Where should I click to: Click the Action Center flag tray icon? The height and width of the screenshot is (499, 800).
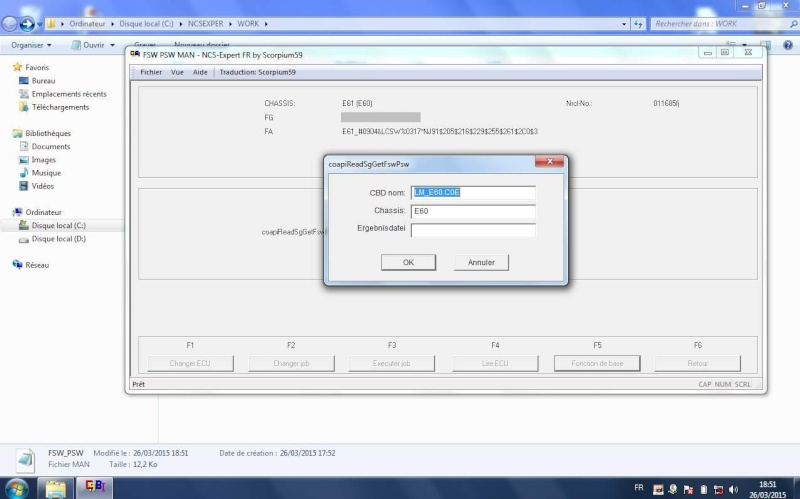click(x=688, y=490)
